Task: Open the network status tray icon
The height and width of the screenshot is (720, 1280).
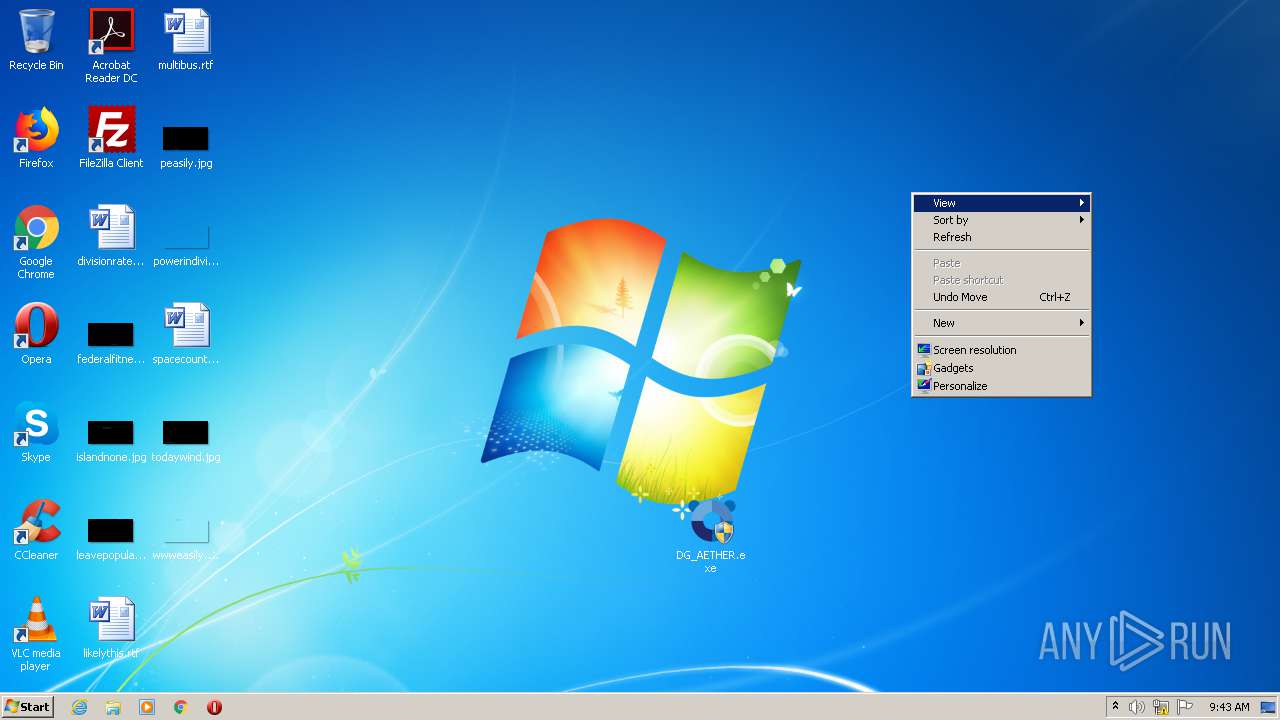Action: (x=1161, y=707)
